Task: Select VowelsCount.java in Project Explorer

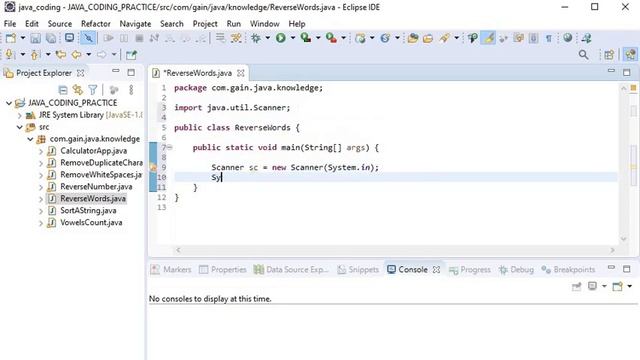Action: click(91, 222)
